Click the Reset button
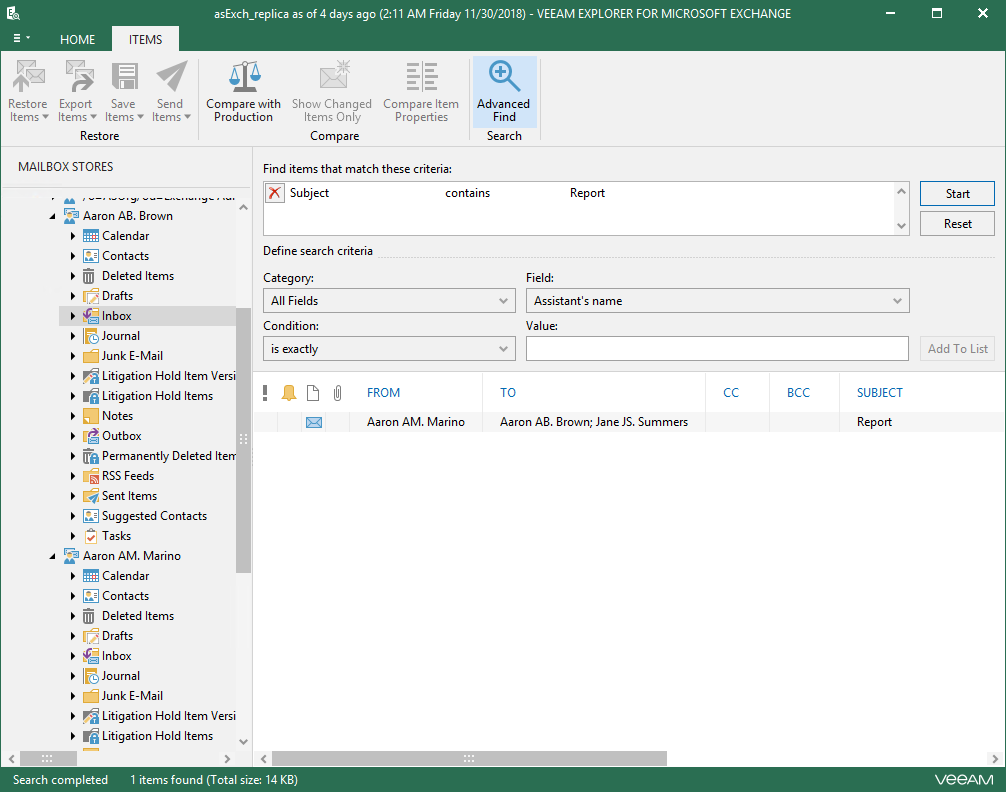 point(957,224)
